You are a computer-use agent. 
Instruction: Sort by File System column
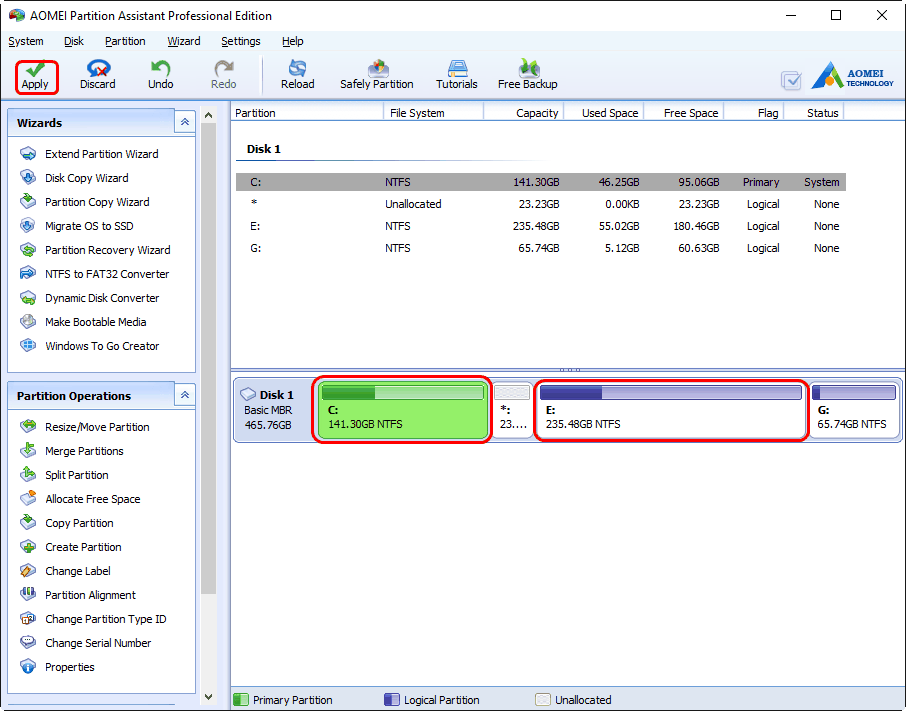pyautogui.click(x=433, y=113)
